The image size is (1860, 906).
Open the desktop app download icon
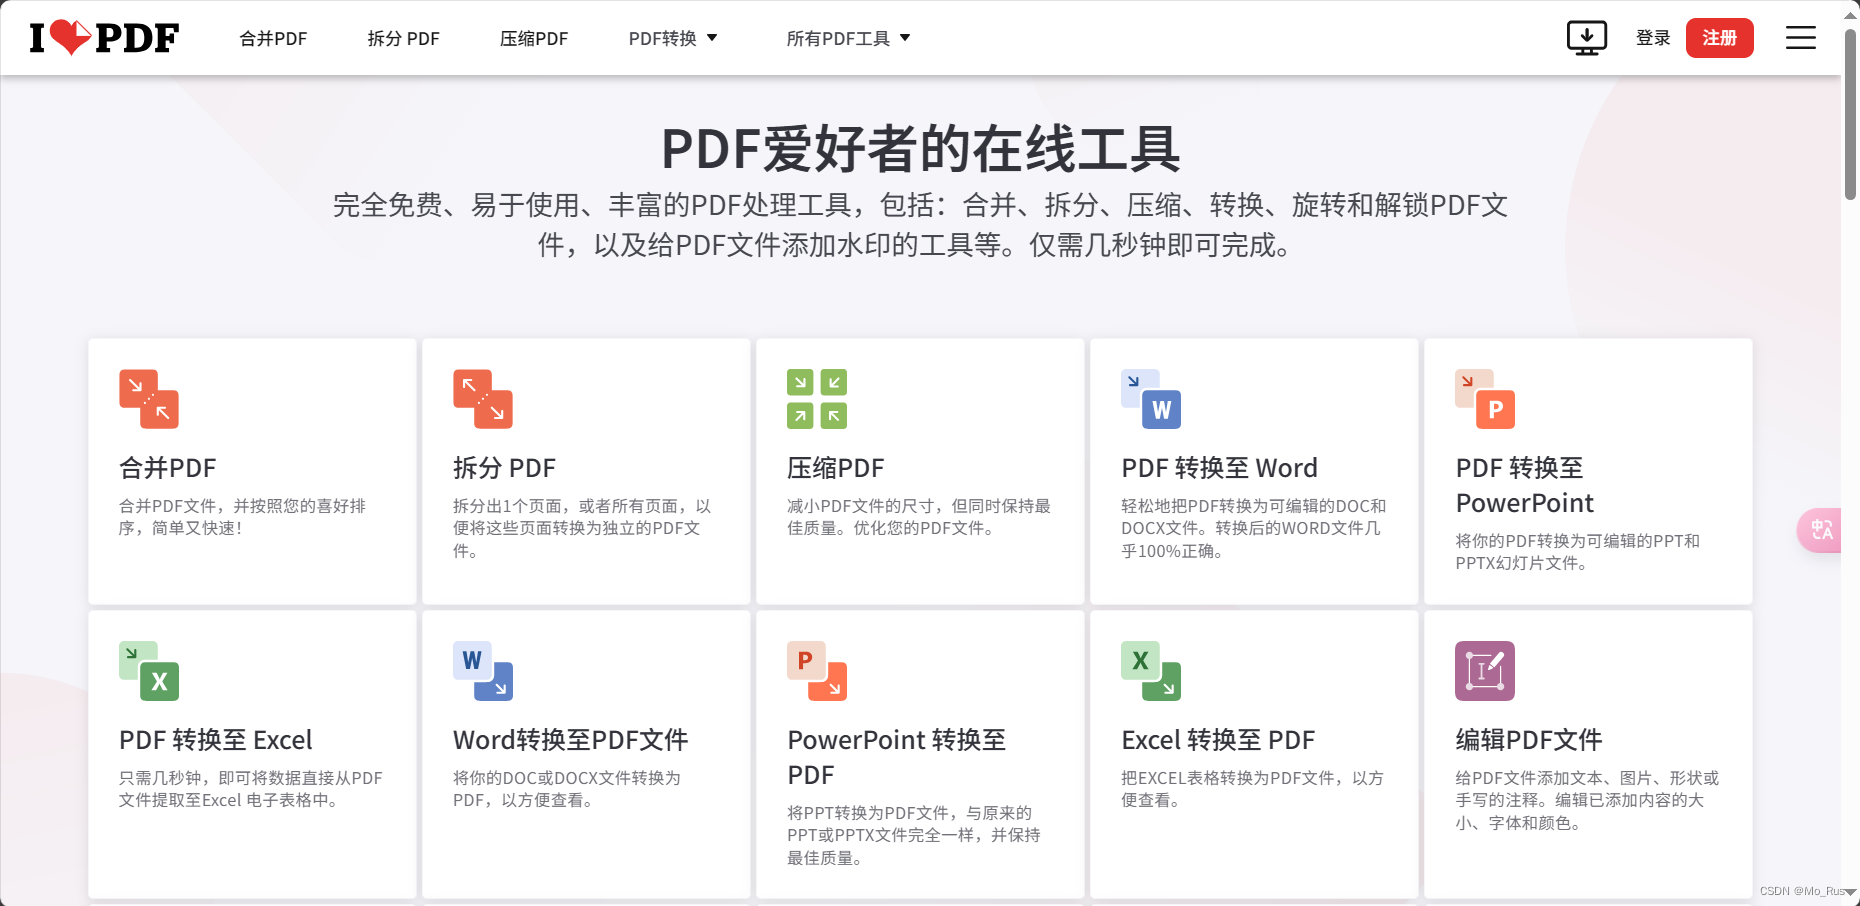click(x=1587, y=38)
